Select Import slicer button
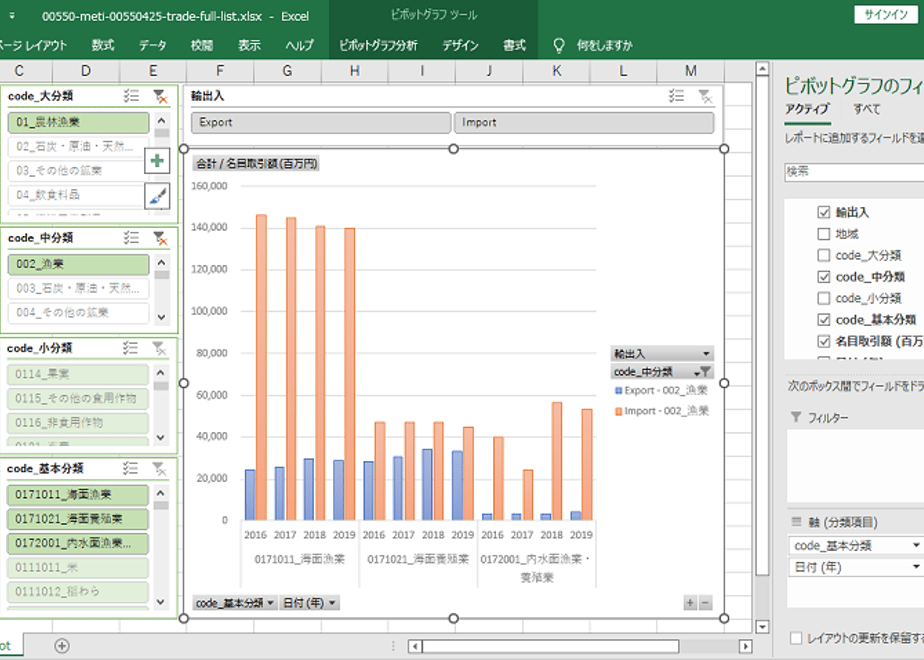The image size is (924, 660). tap(584, 122)
